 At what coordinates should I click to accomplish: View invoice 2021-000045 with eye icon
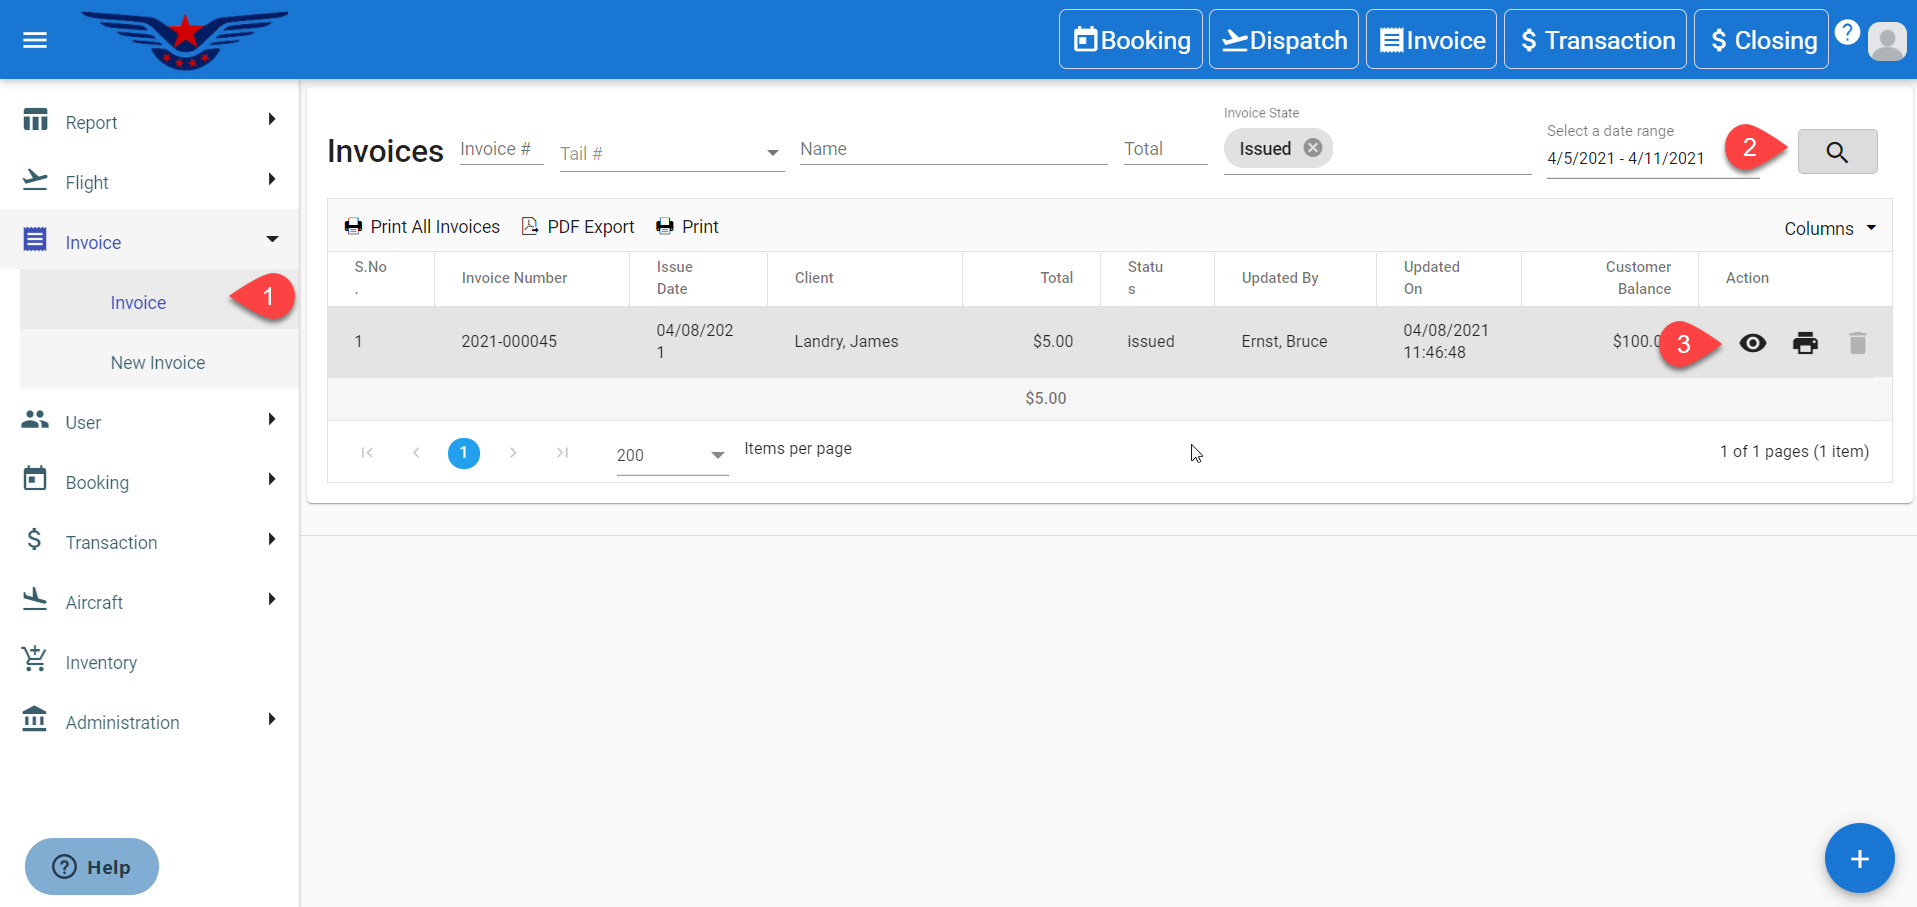[x=1752, y=343]
